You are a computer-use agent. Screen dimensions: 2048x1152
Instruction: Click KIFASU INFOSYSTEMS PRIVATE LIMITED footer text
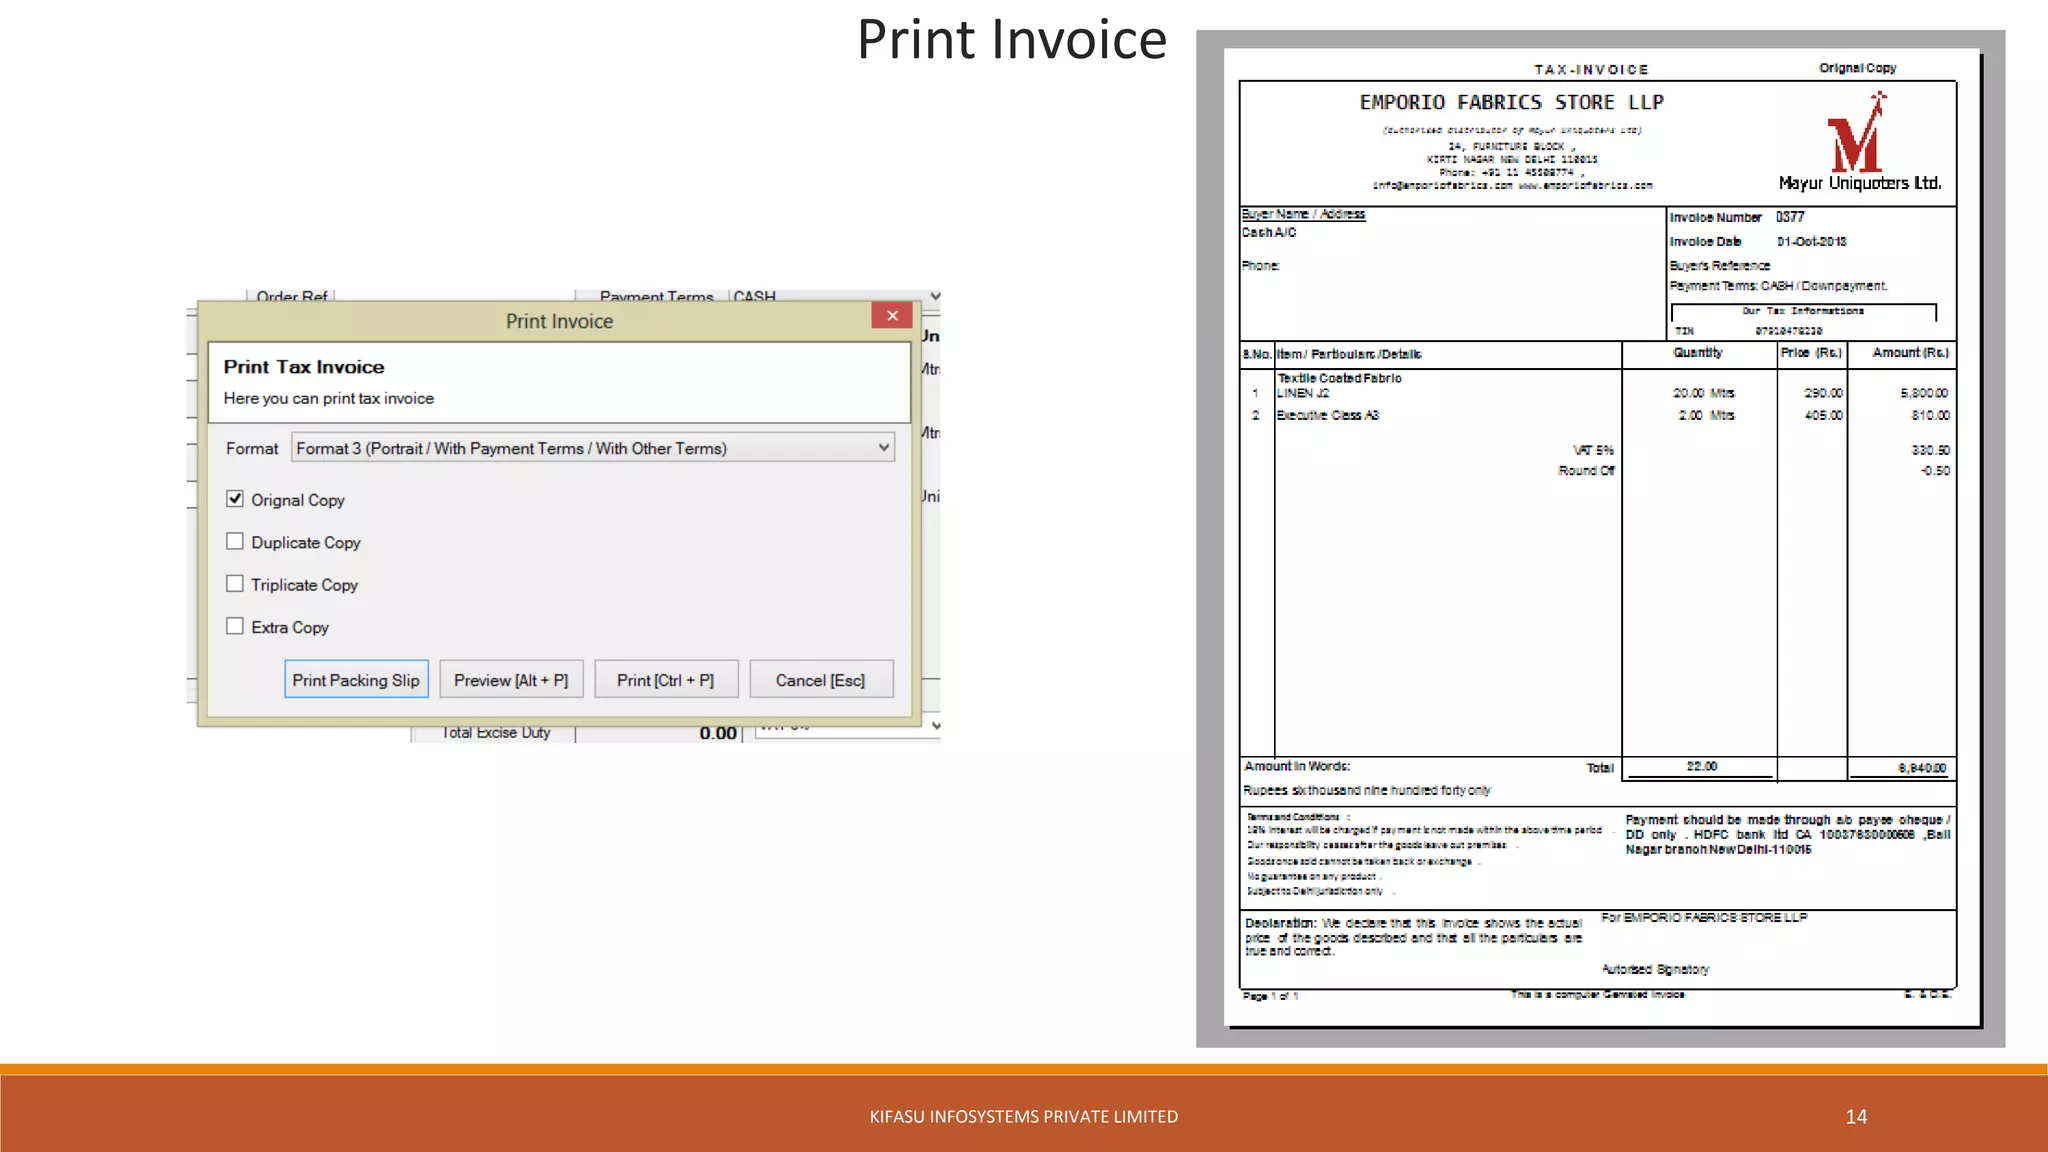[x=1024, y=1116]
